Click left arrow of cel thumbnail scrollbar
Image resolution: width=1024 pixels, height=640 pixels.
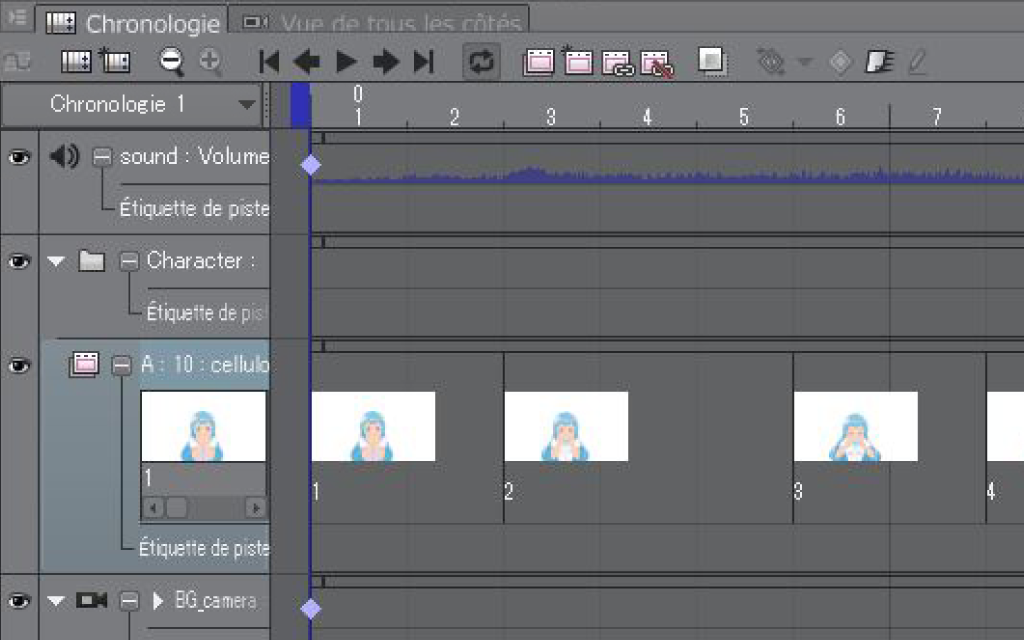click(x=153, y=507)
